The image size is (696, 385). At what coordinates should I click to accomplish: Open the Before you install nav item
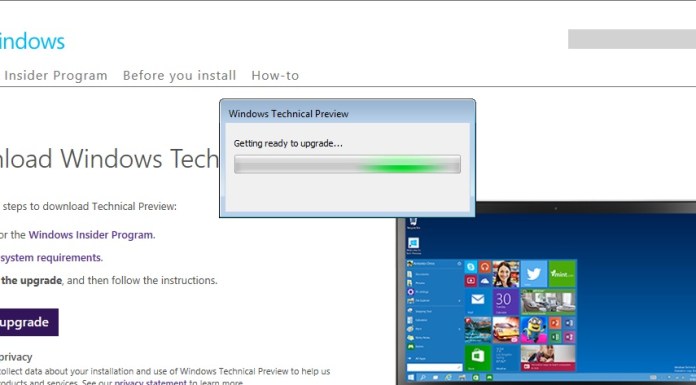coord(179,75)
